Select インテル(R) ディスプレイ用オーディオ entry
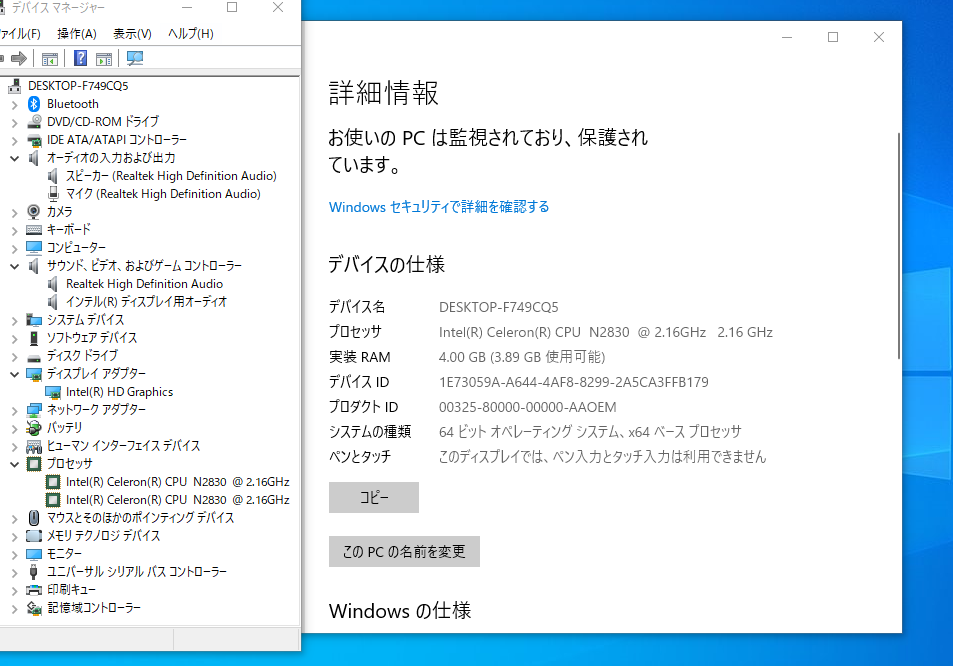Screen dimensions: 953x666 pos(146,301)
